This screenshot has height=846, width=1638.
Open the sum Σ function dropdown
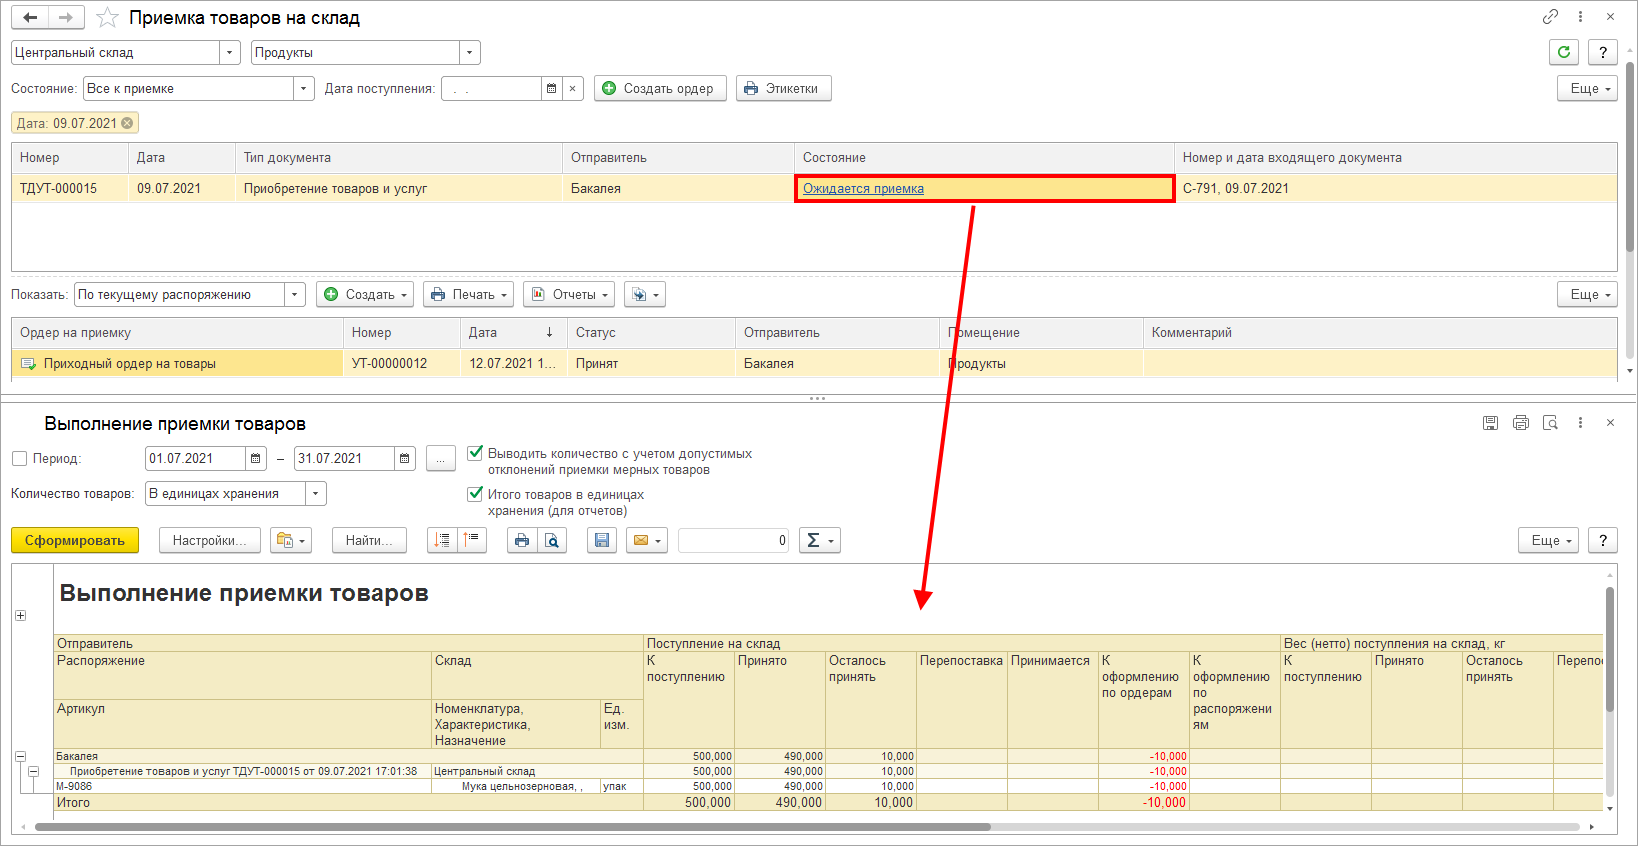click(819, 540)
